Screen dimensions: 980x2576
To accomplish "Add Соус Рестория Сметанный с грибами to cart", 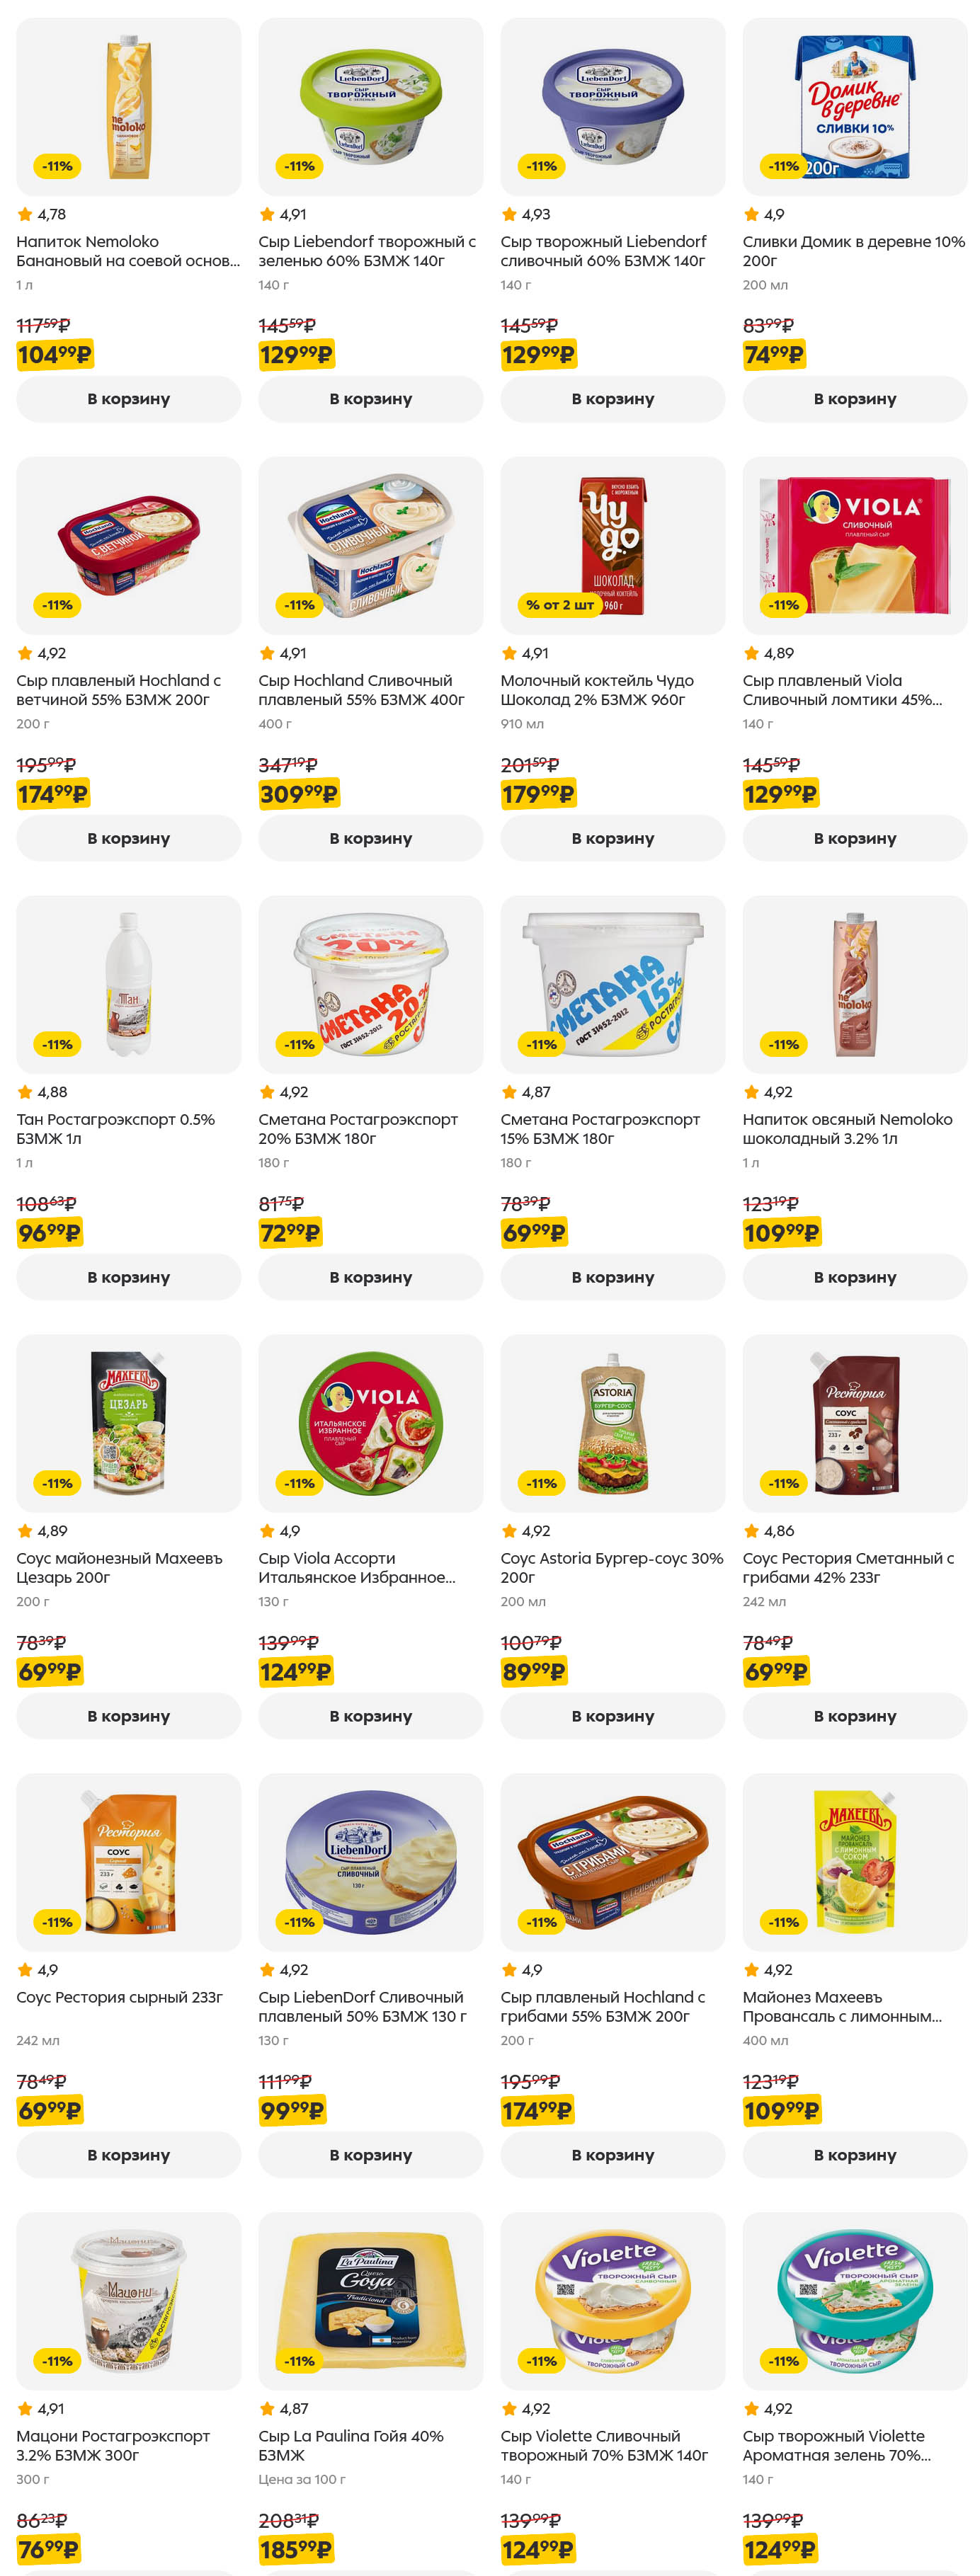I will click(854, 1716).
